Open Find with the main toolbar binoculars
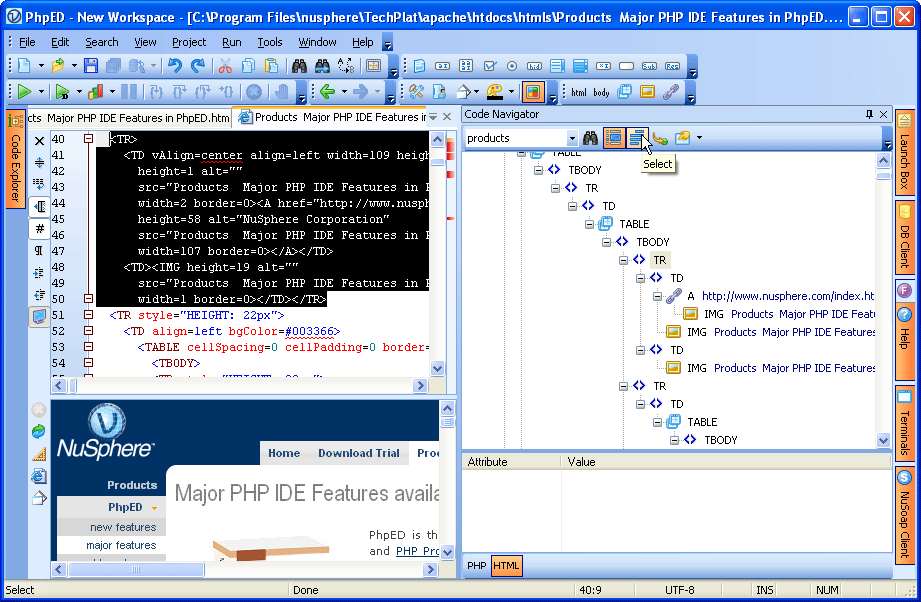The height and width of the screenshot is (602, 921). pos(300,66)
